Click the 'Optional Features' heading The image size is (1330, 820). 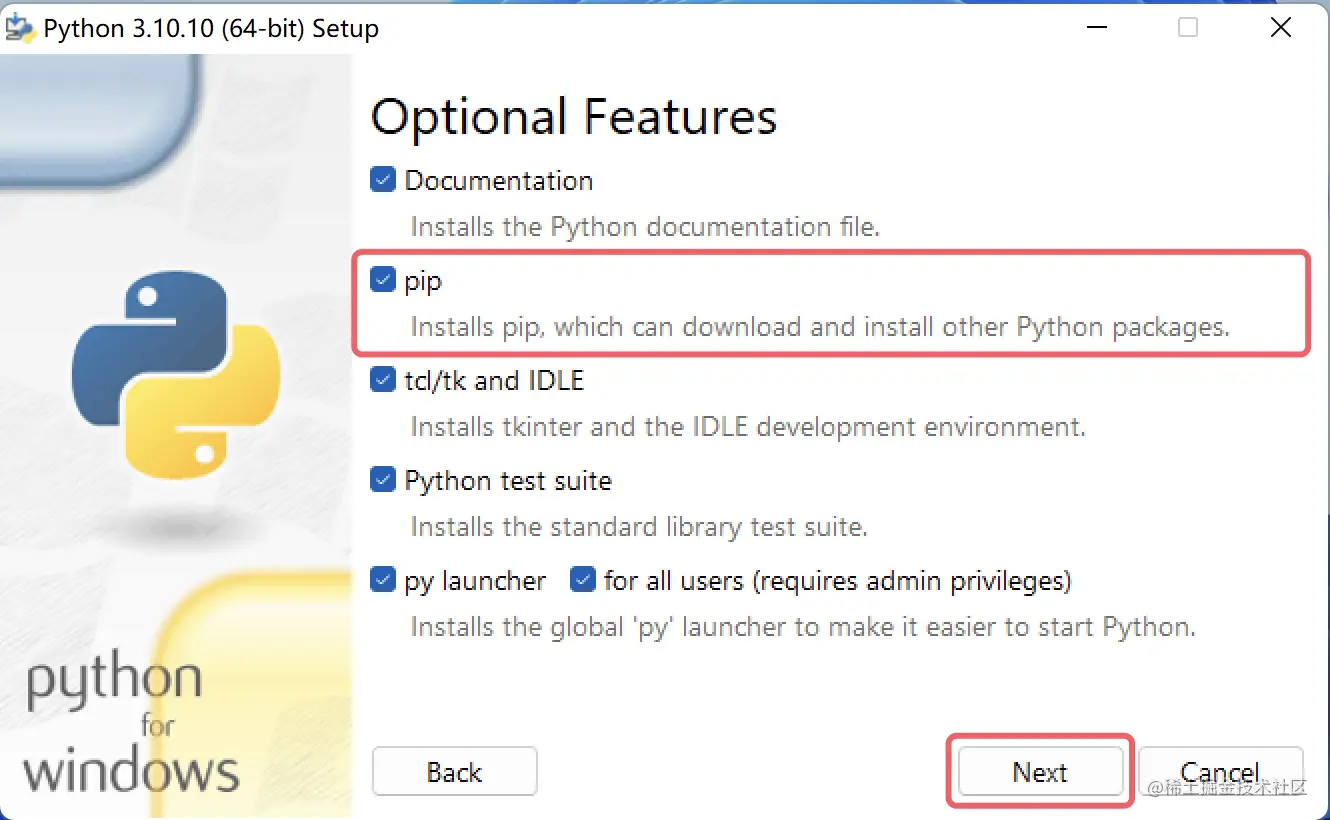click(x=573, y=117)
